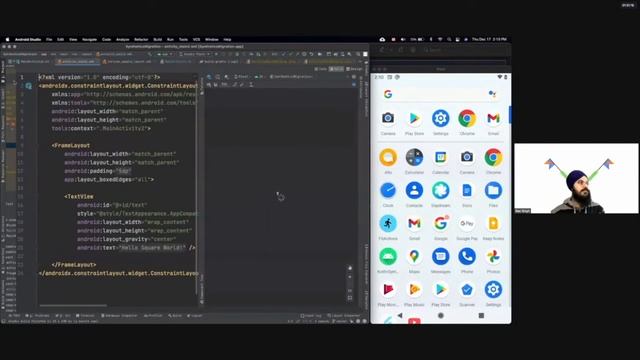
Task: Click the TextView tag in code
Action: tap(79, 196)
